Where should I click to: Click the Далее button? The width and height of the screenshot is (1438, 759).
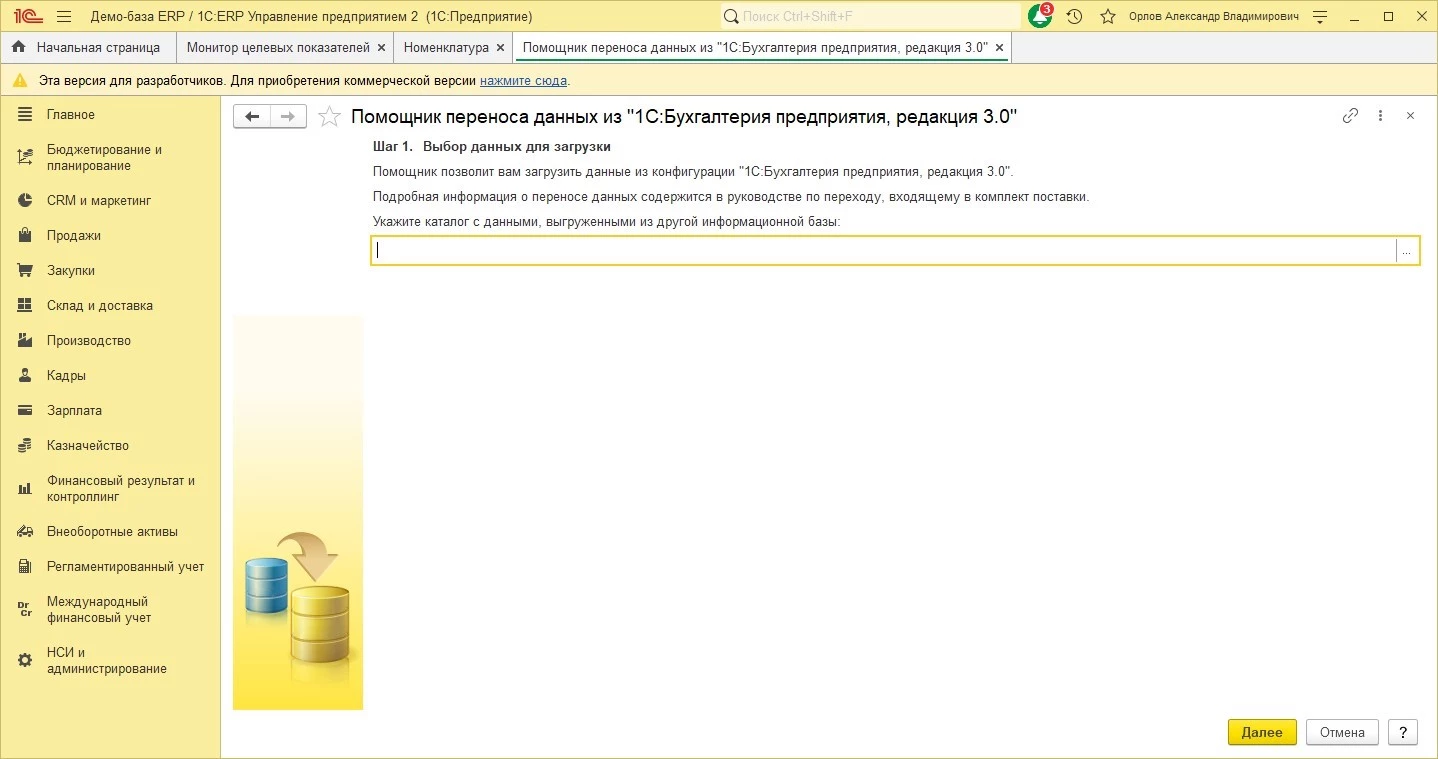1262,732
